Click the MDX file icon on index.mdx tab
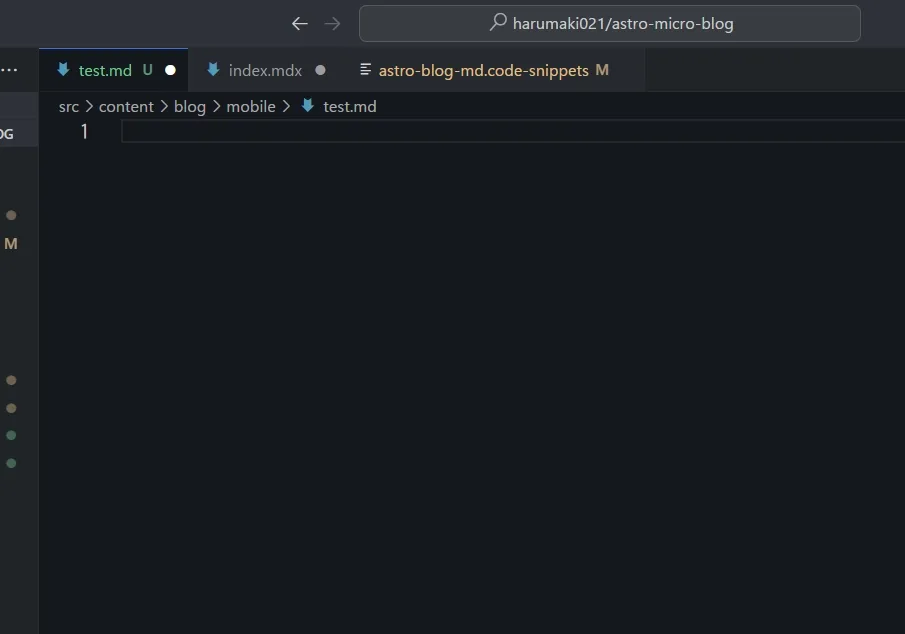This screenshot has height=634, width=905. [x=212, y=70]
